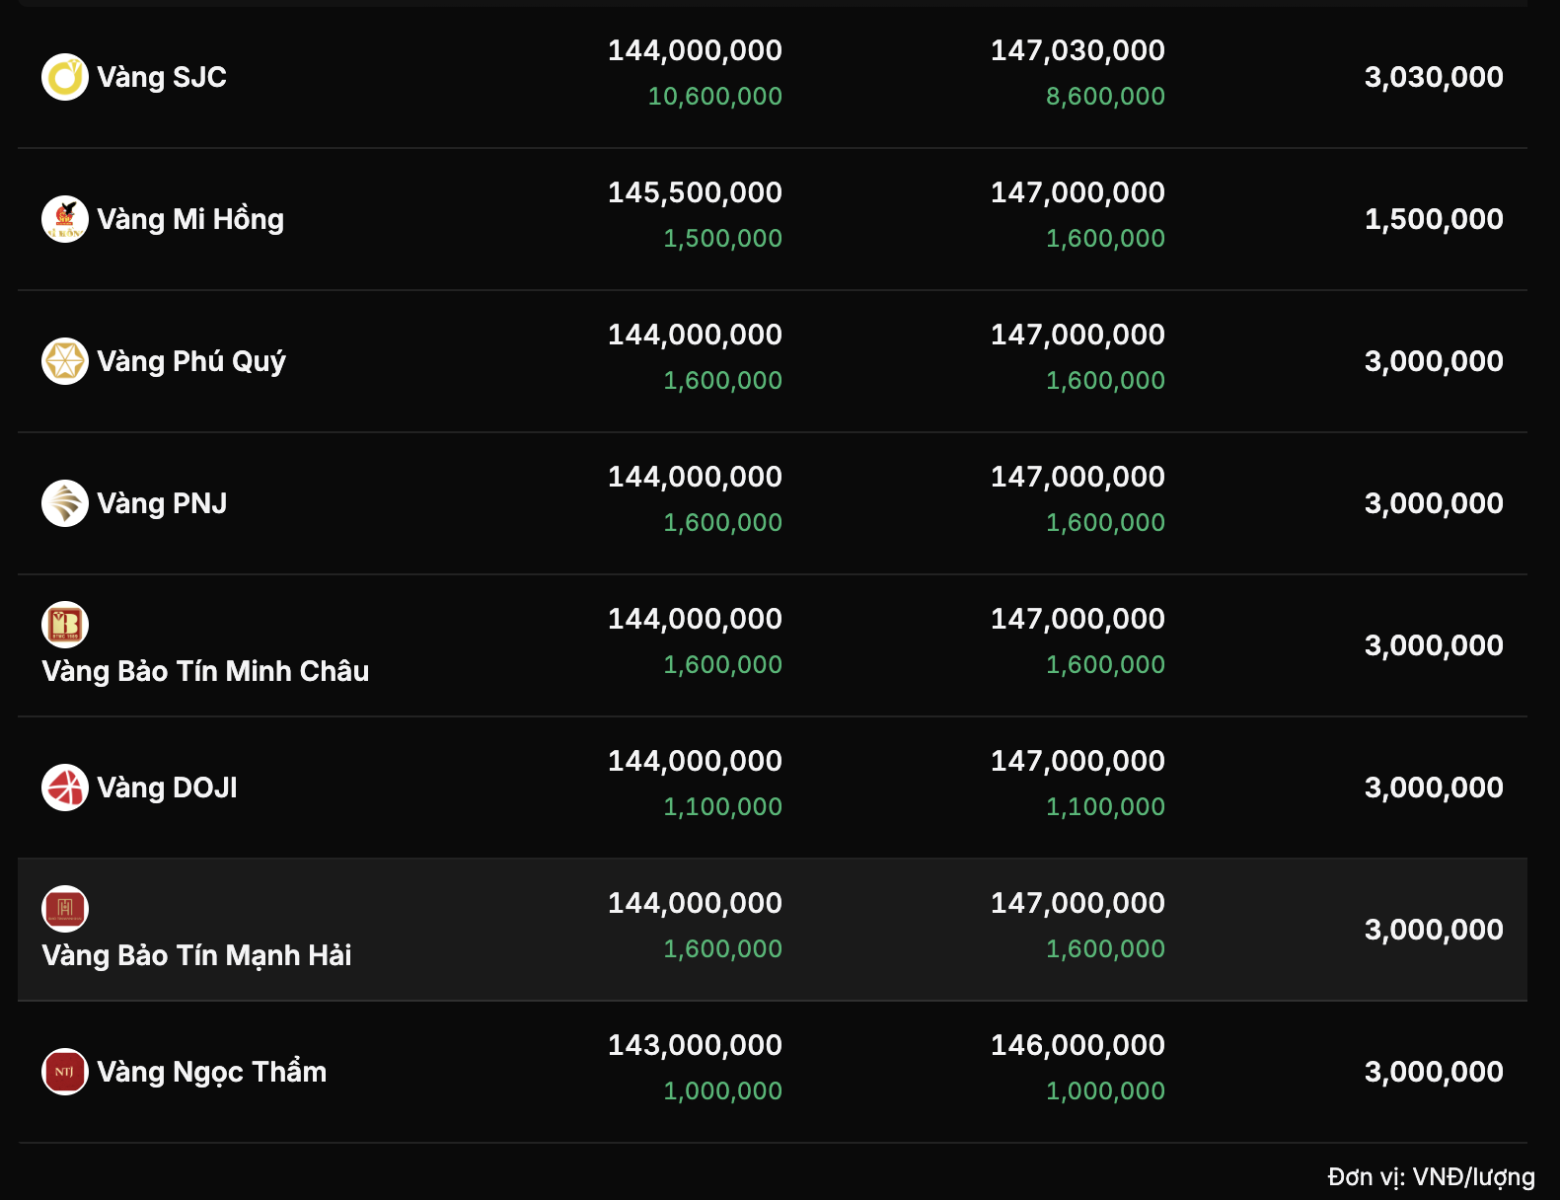
Task: Open the Vàng SJC name link
Action: coord(162,77)
